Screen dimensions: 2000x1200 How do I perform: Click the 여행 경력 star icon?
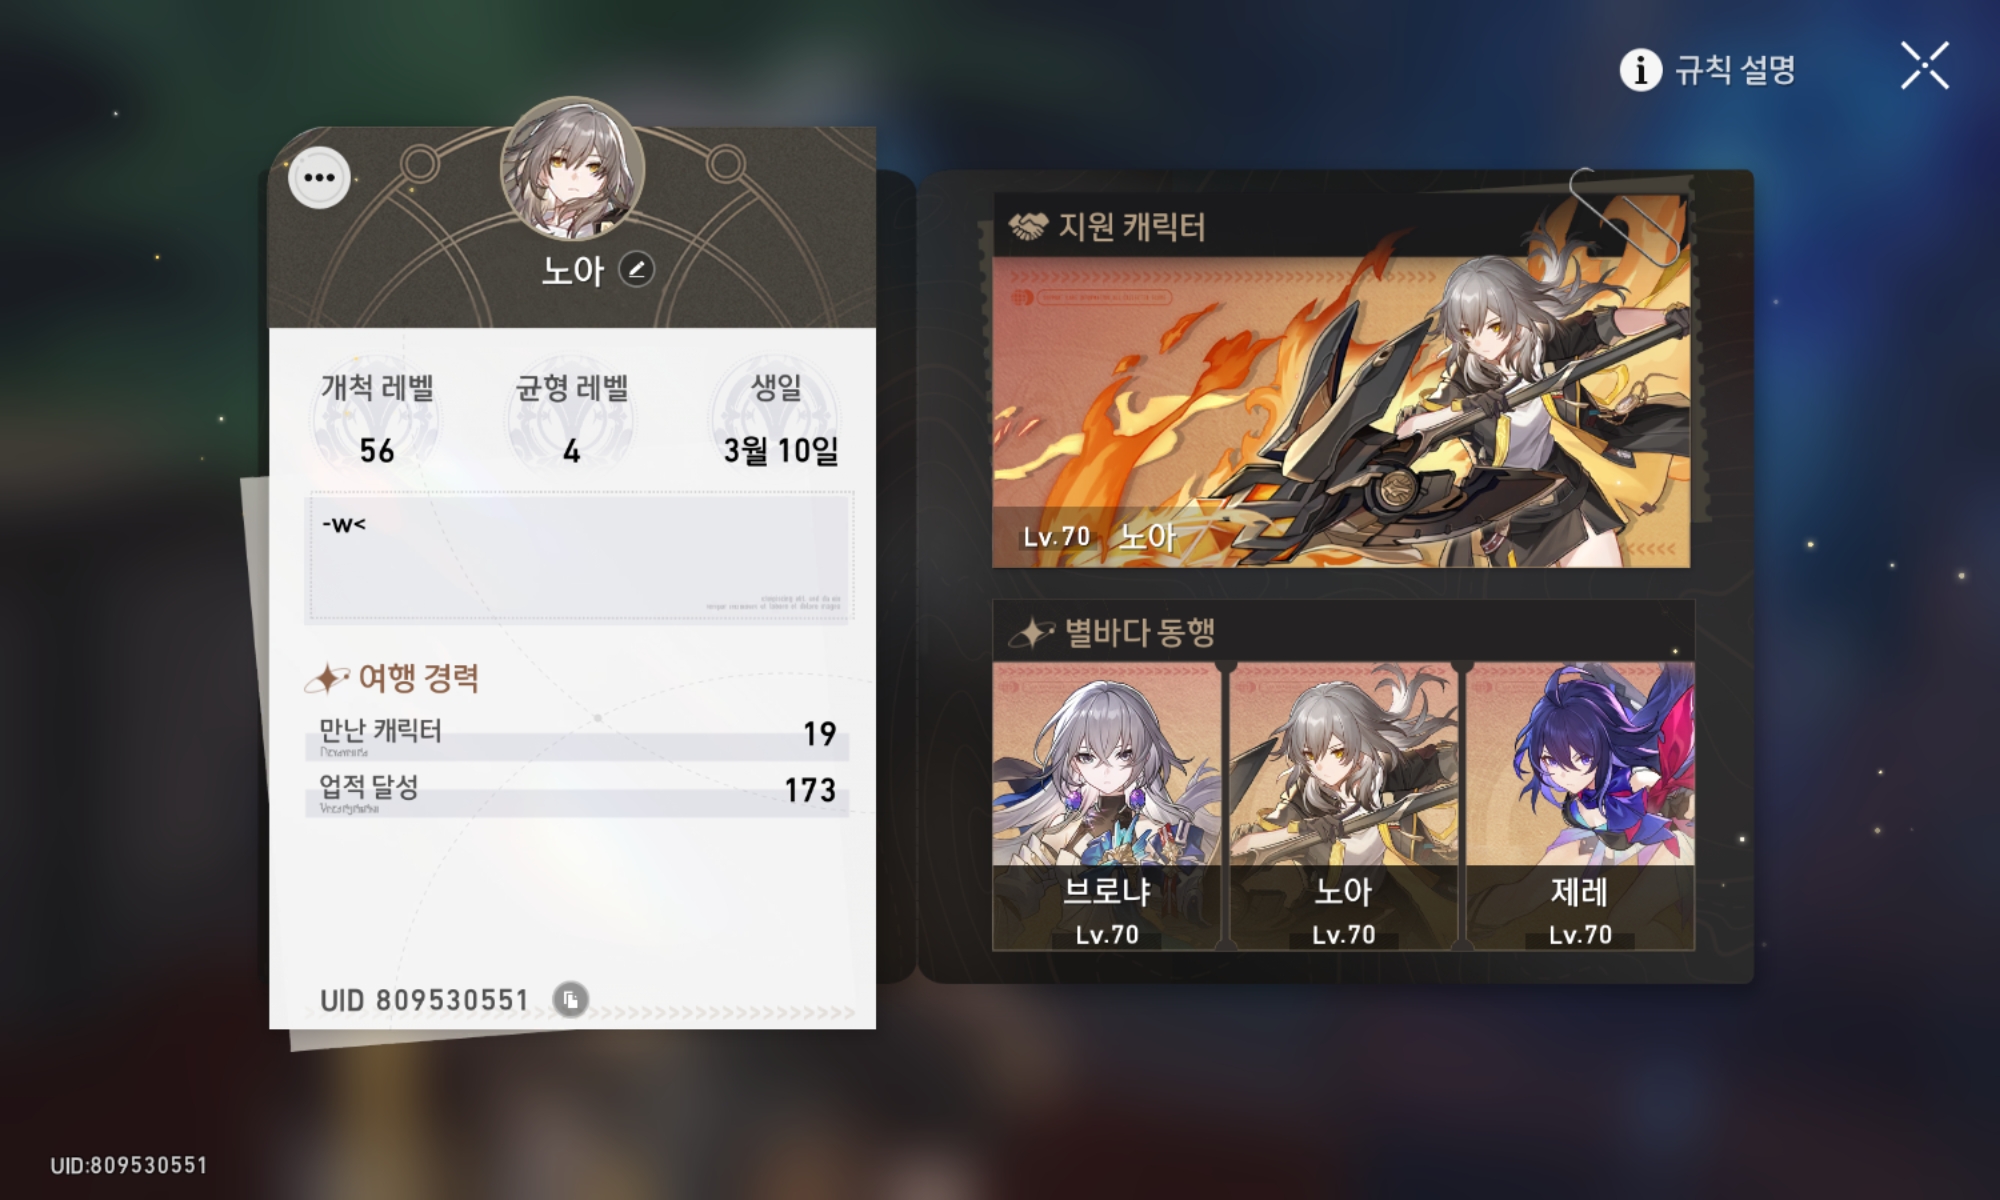click(327, 678)
